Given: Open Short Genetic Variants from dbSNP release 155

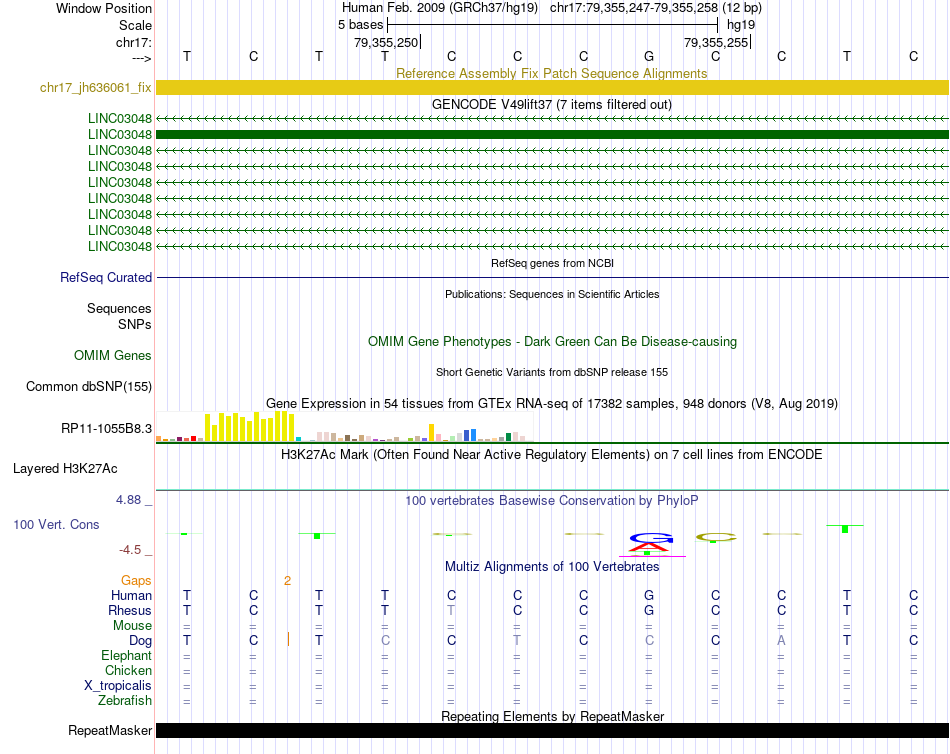Looking at the screenshot, I should 552,372.
